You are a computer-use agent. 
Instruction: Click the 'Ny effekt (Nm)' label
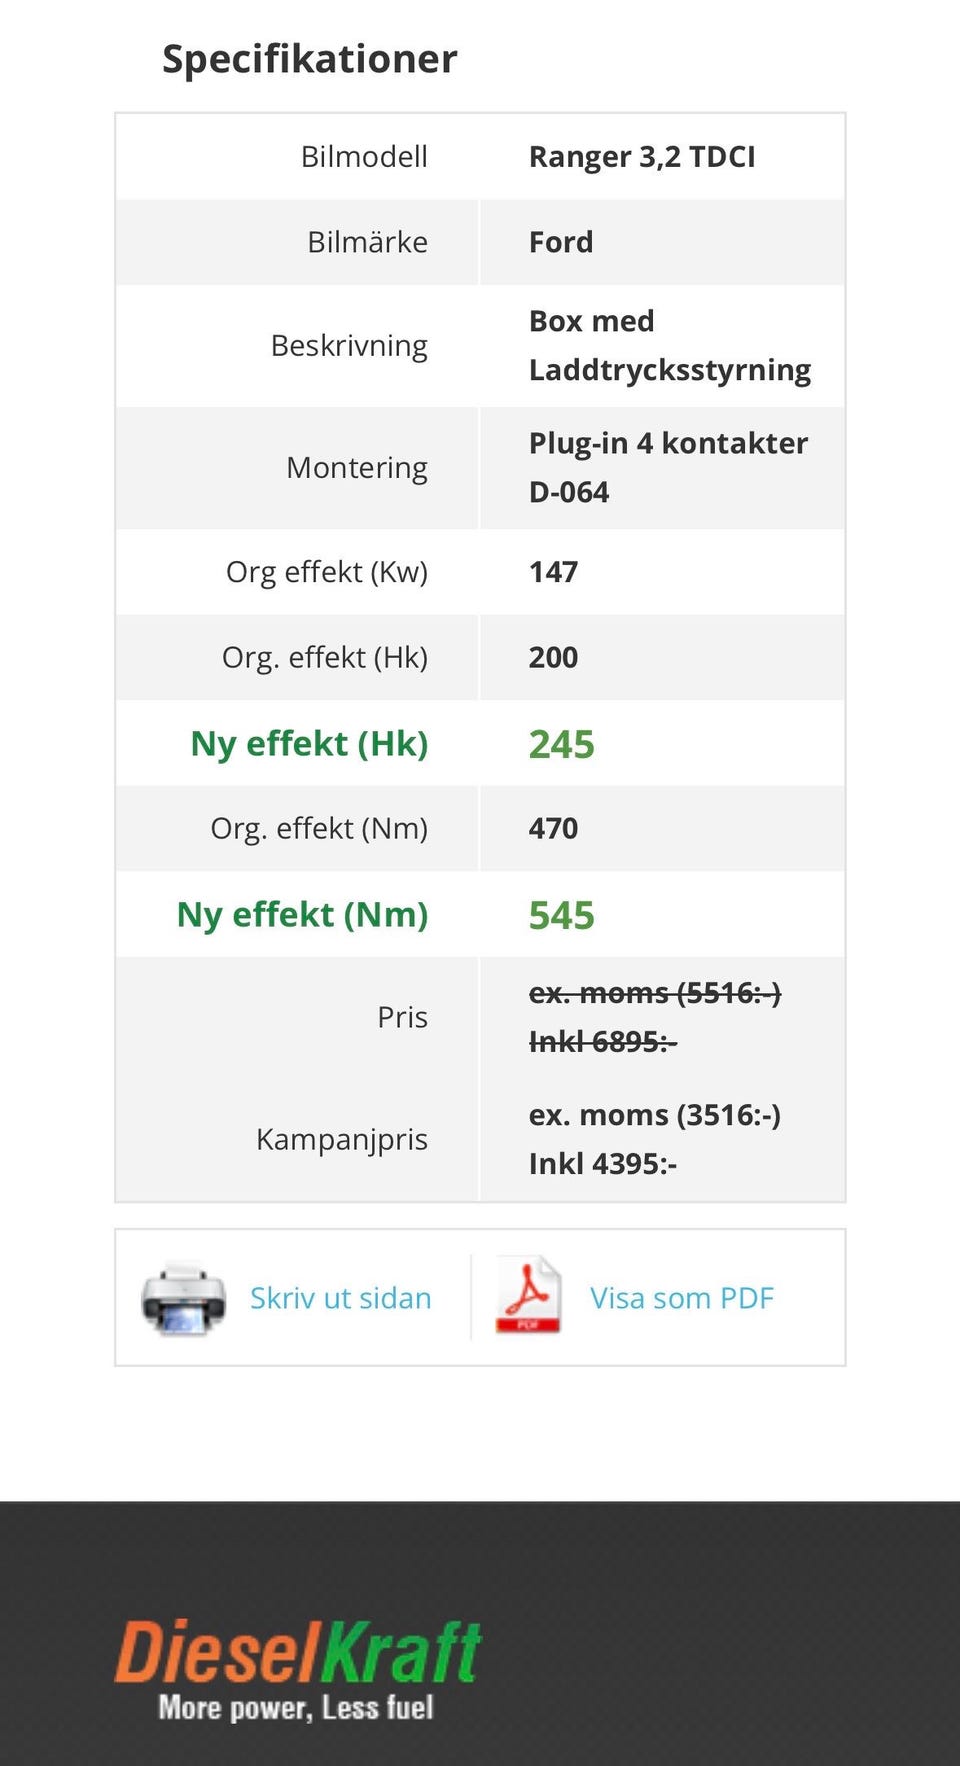point(302,915)
